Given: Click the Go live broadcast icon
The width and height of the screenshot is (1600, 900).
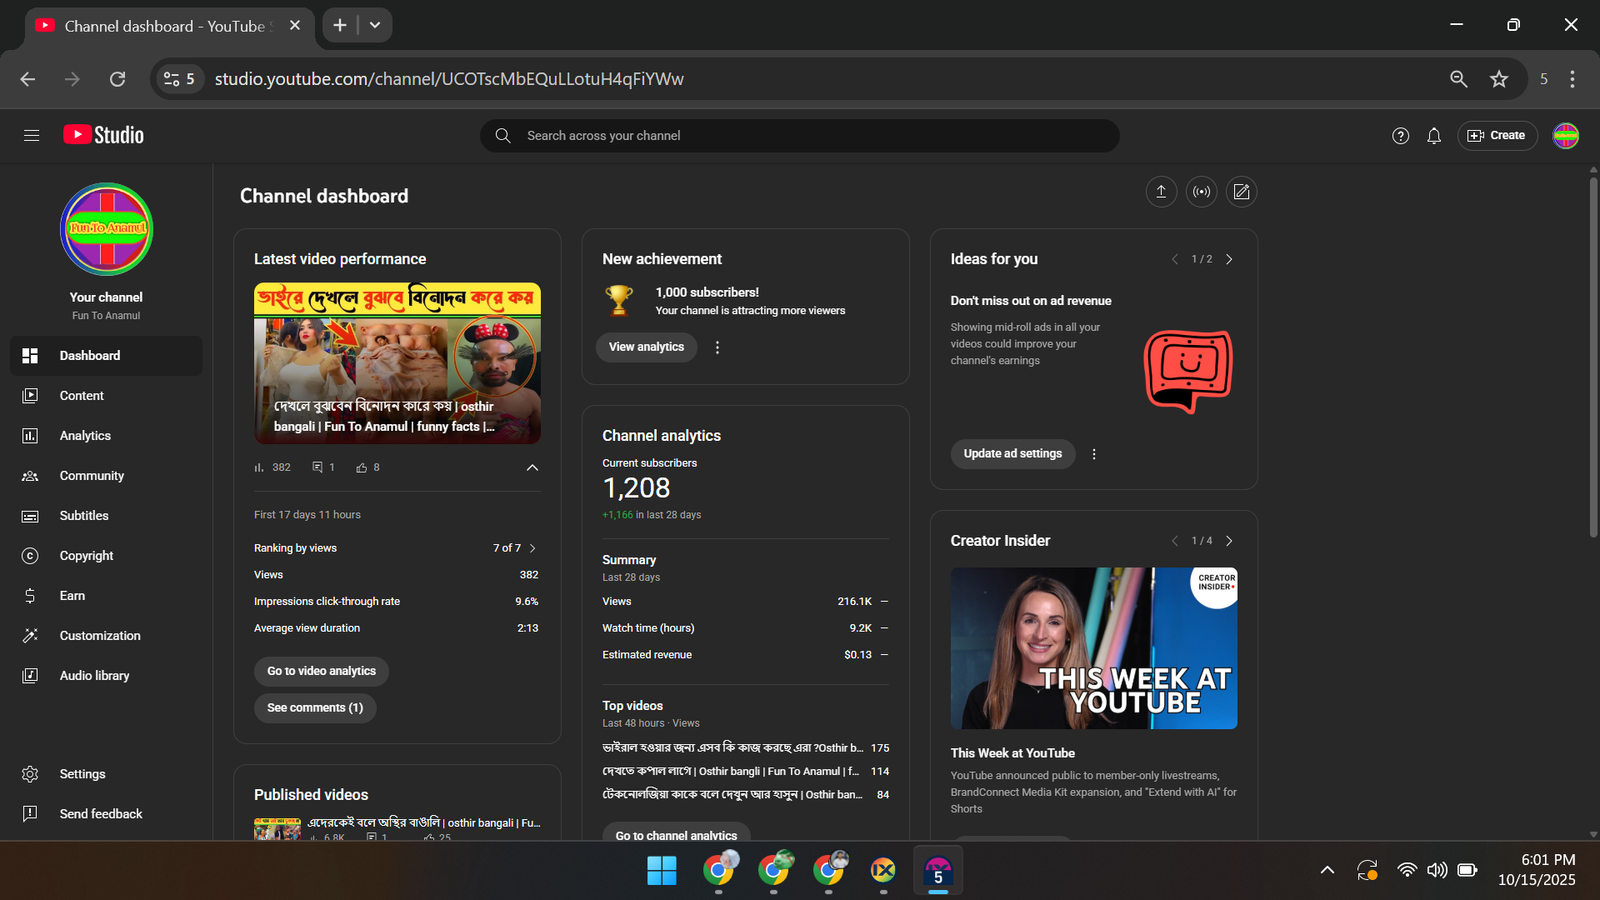Looking at the screenshot, I should coord(1201,192).
